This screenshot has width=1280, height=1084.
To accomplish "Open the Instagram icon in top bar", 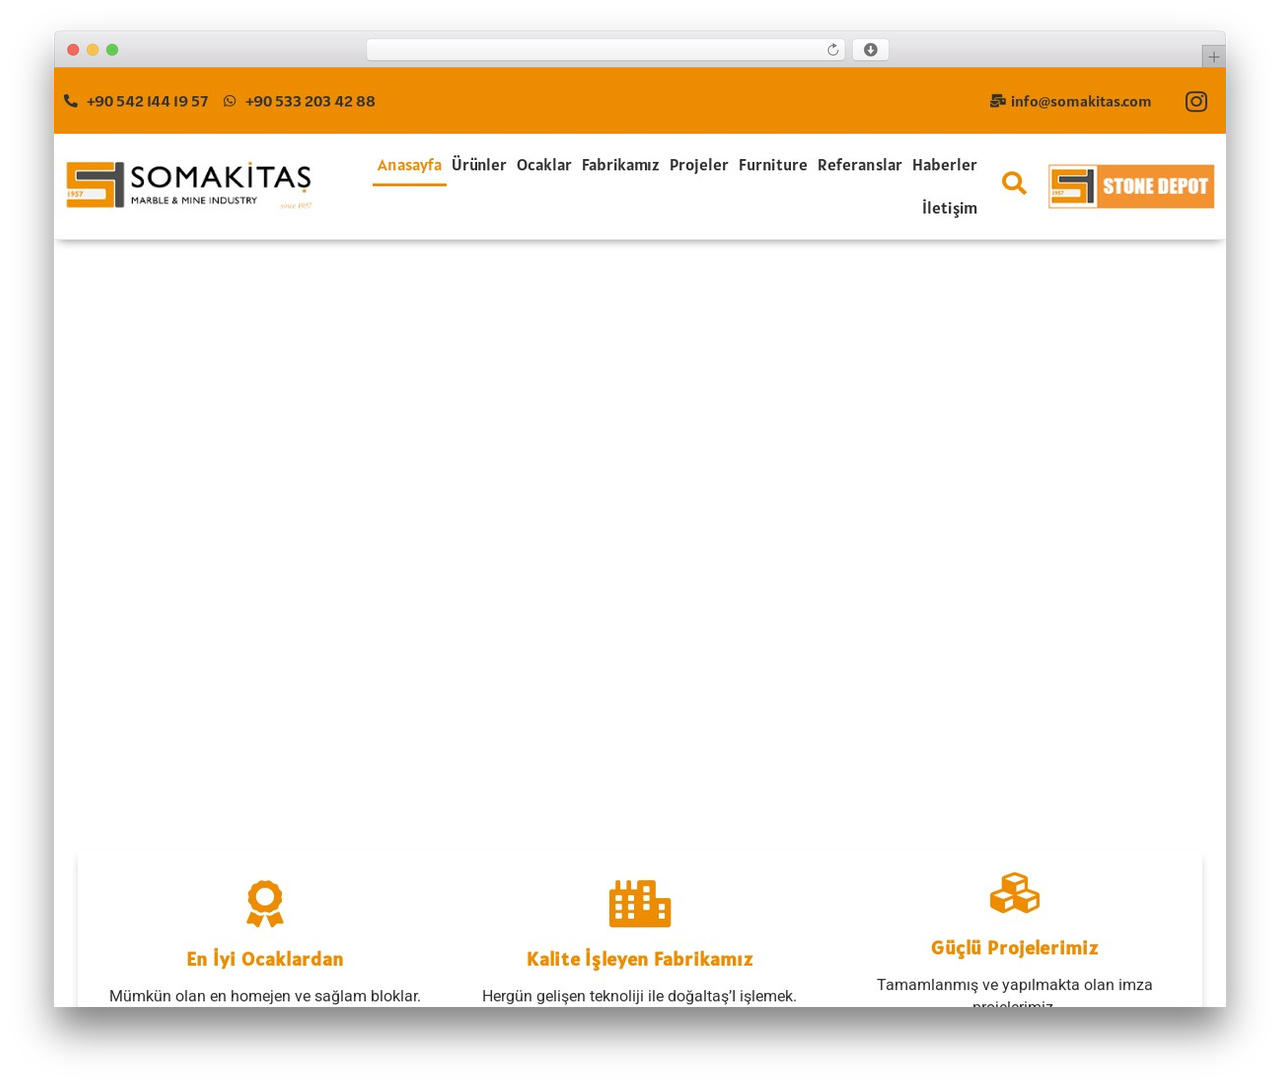I will coord(1196,101).
